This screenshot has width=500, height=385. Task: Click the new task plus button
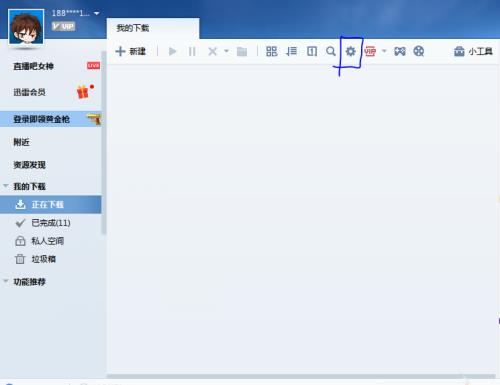coord(130,51)
